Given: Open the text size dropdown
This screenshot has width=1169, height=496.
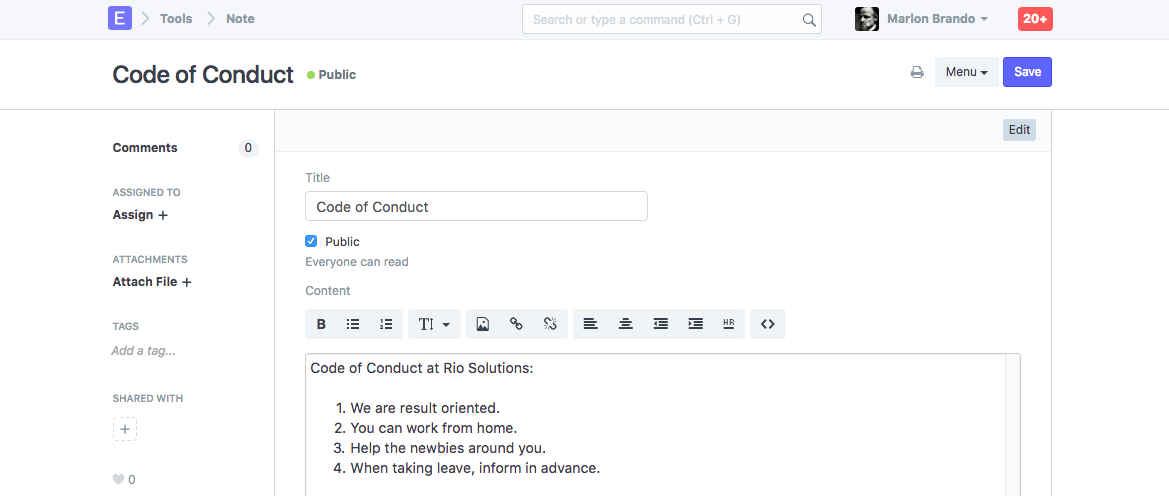Looking at the screenshot, I should [x=434, y=324].
